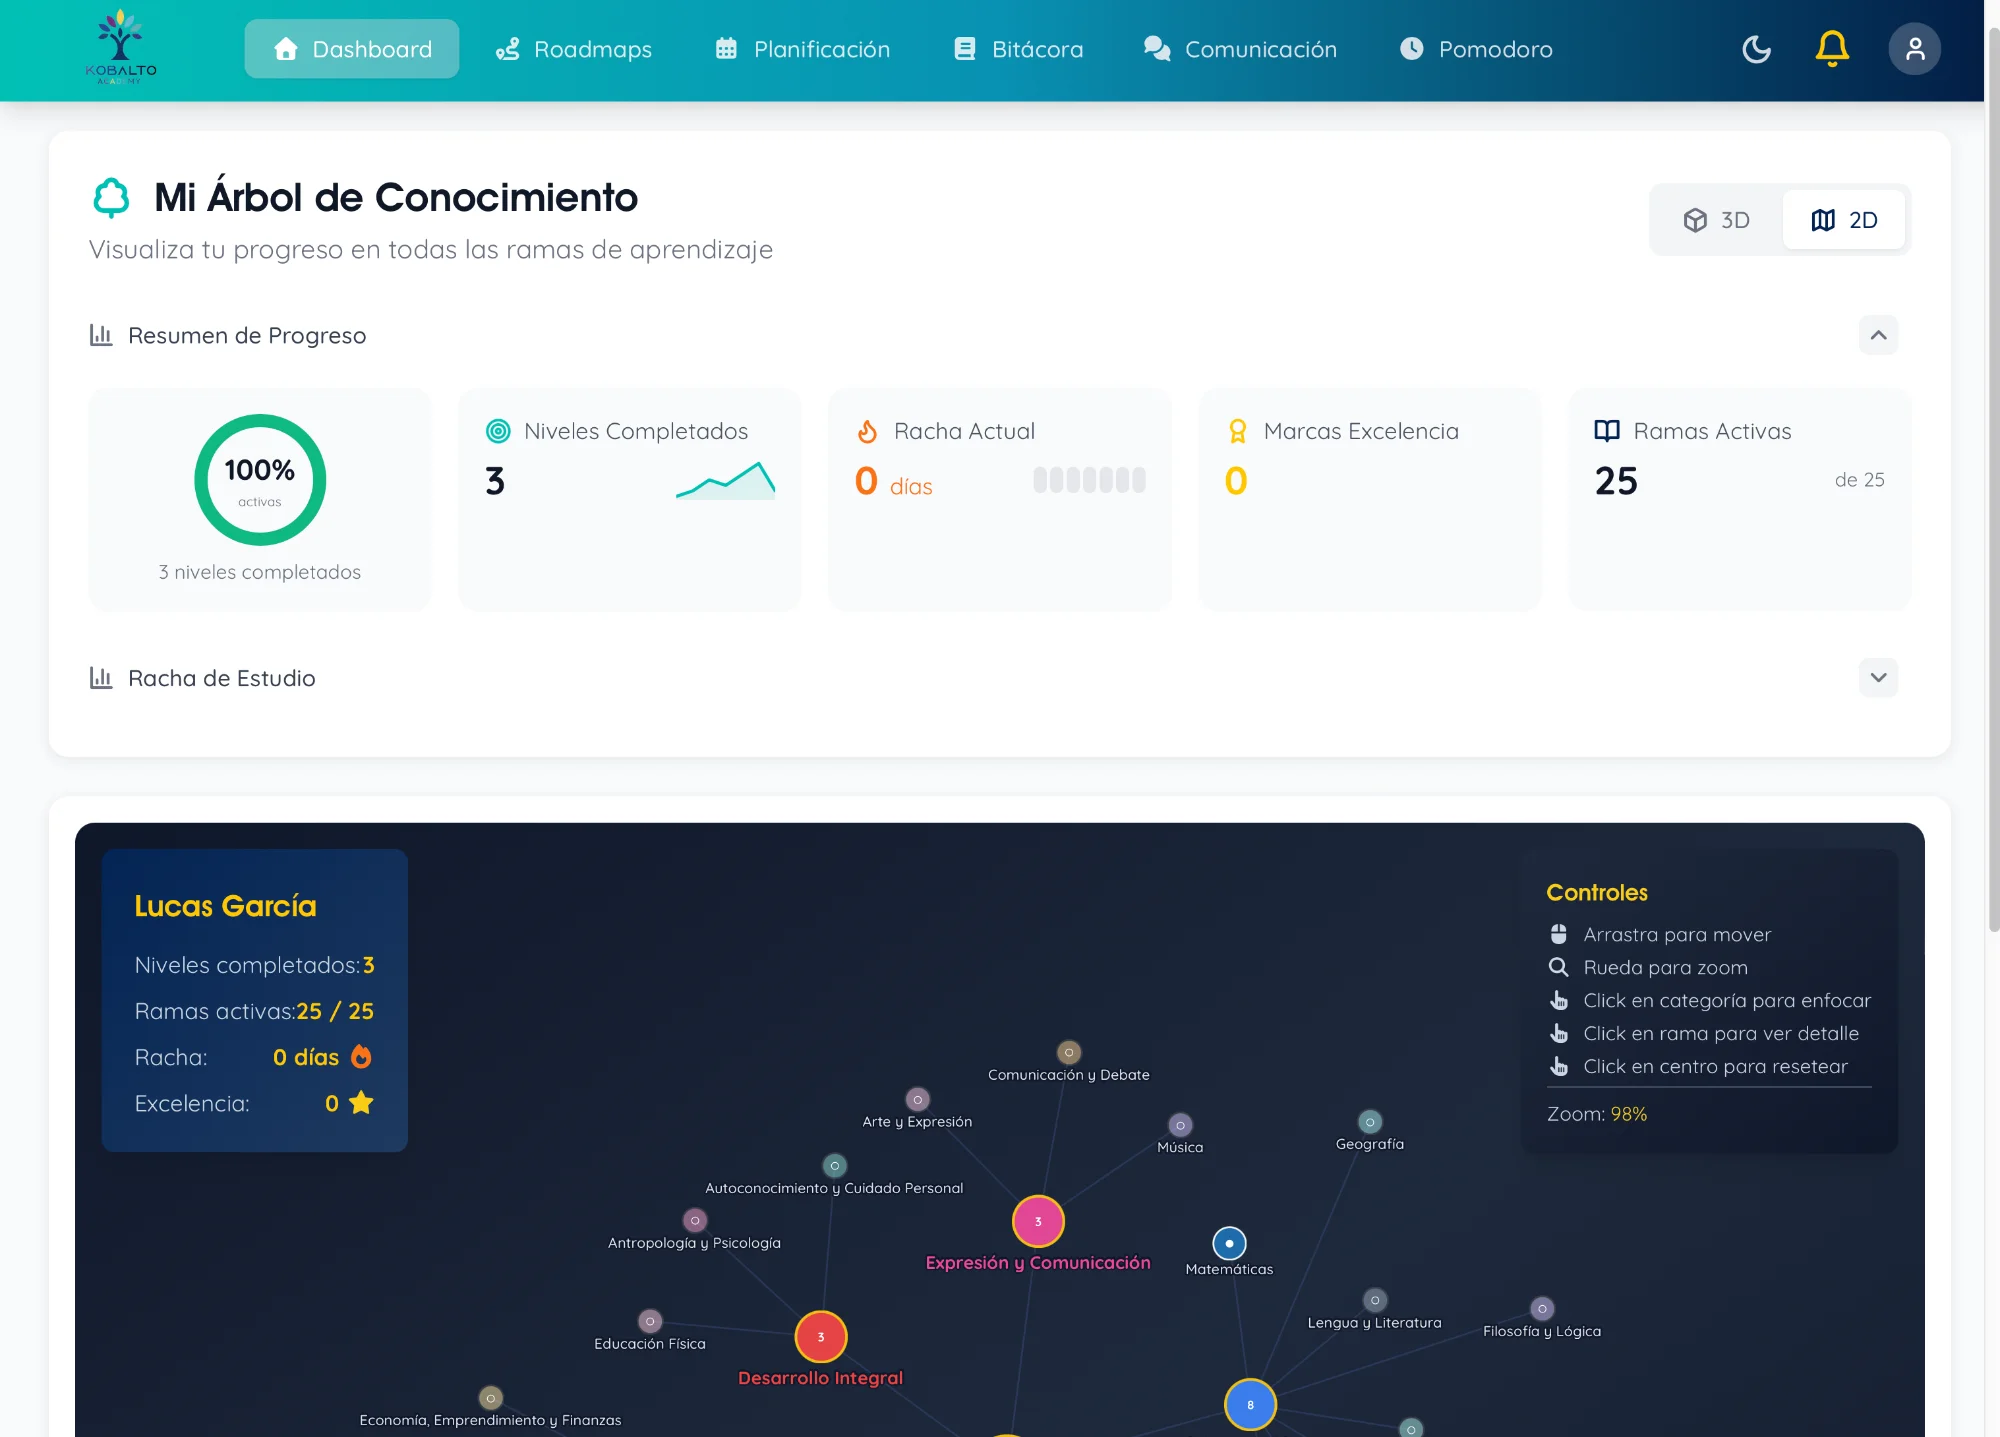Select the red Desarrollo Integral node
This screenshot has width=2000, height=1437.
pyautogui.click(x=821, y=1336)
